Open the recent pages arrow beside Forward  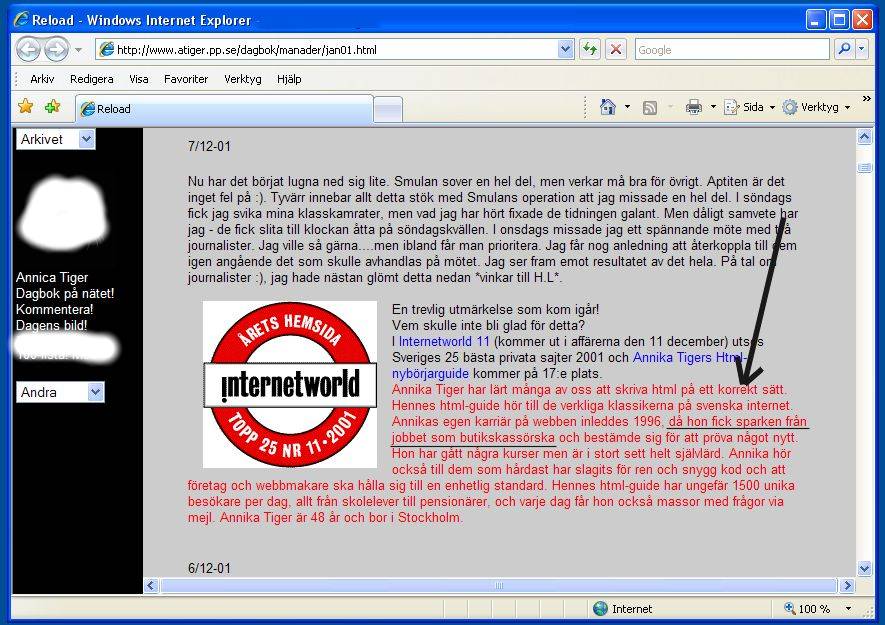click(x=78, y=50)
